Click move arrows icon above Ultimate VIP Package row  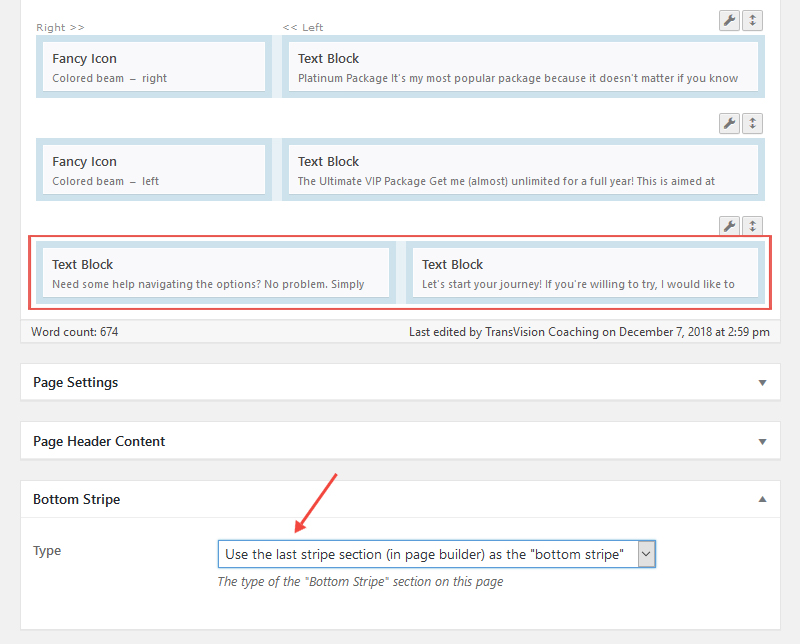coord(752,123)
